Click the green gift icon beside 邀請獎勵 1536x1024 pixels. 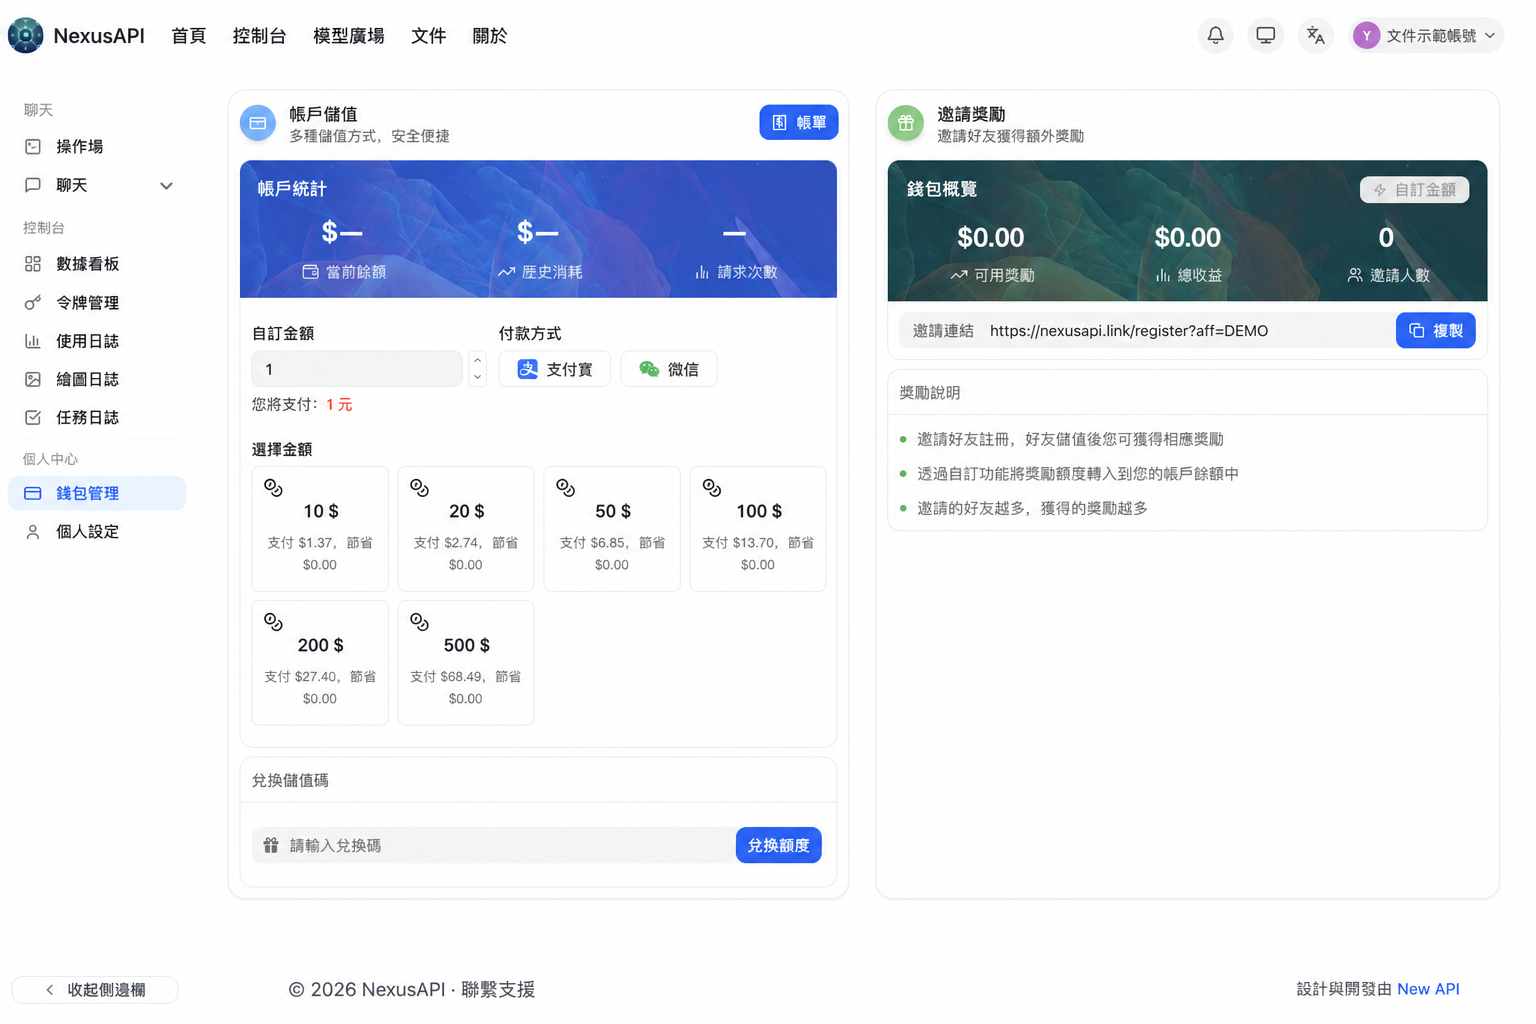[x=906, y=123]
